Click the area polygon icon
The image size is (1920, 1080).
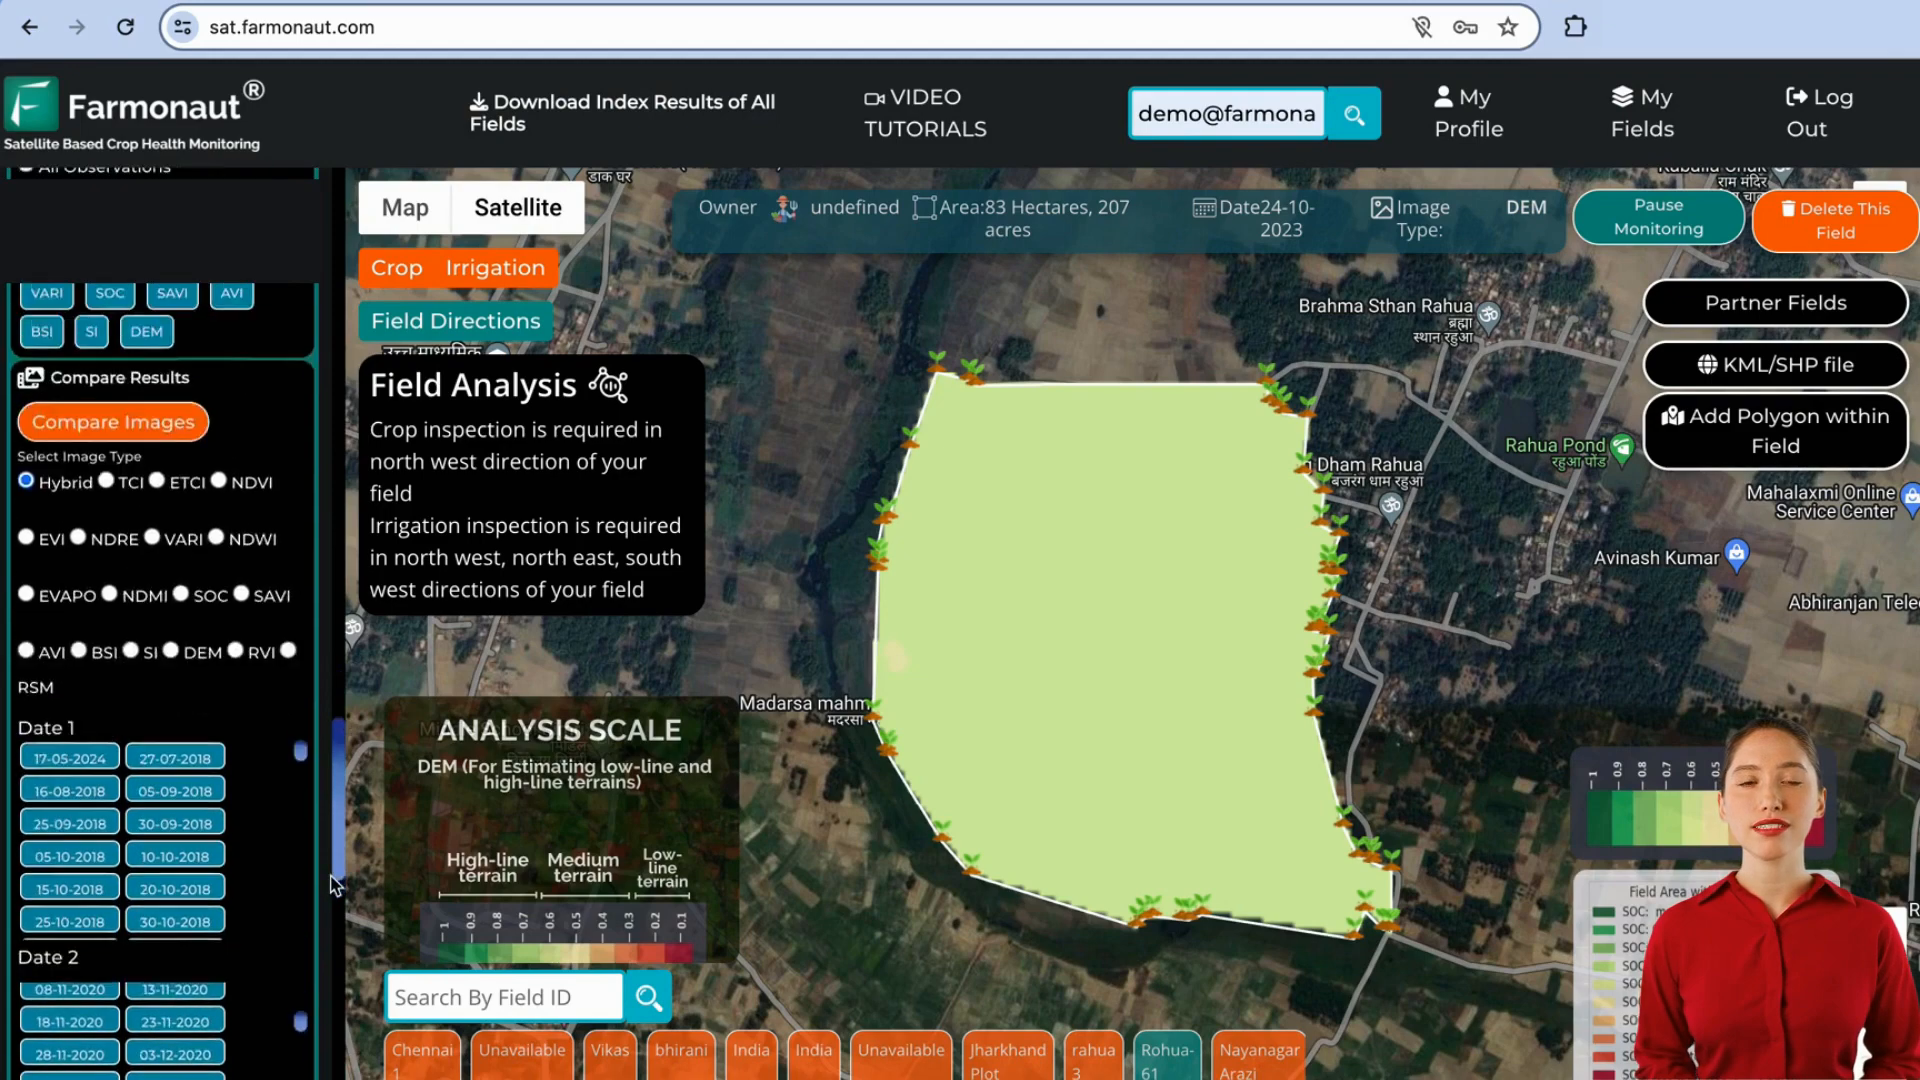click(924, 208)
